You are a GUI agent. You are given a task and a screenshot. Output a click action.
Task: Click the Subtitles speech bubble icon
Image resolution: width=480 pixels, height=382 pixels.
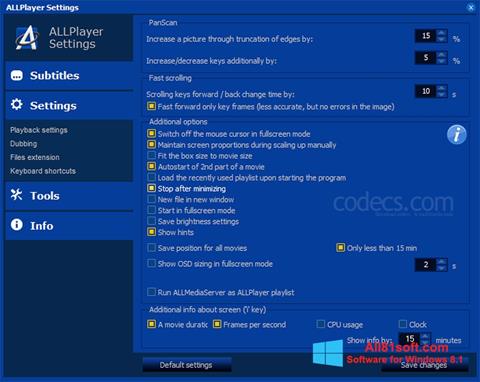17,75
